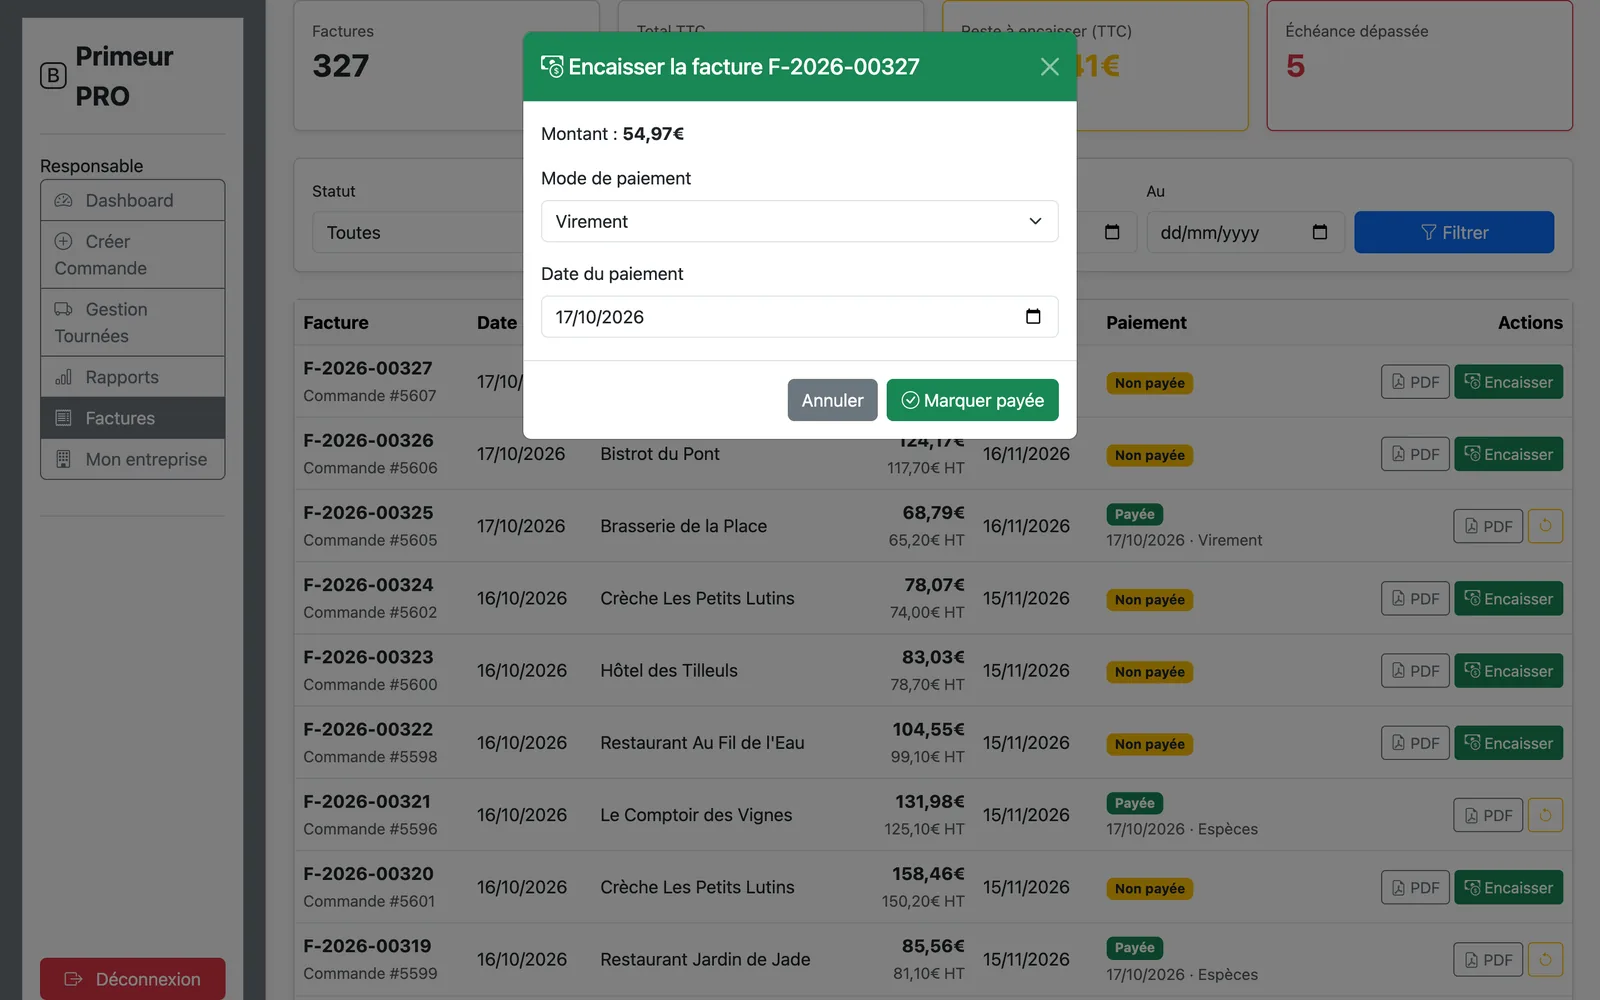This screenshot has height=1000, width=1600.
Task: Revert payment icon for F-2026-00321
Action: (1545, 815)
